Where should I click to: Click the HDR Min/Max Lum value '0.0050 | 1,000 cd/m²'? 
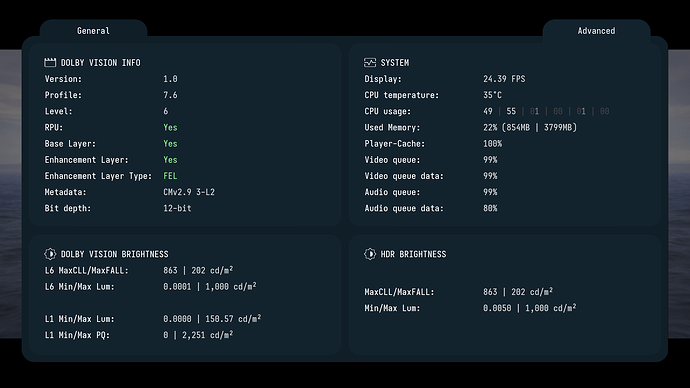[x=530, y=308]
